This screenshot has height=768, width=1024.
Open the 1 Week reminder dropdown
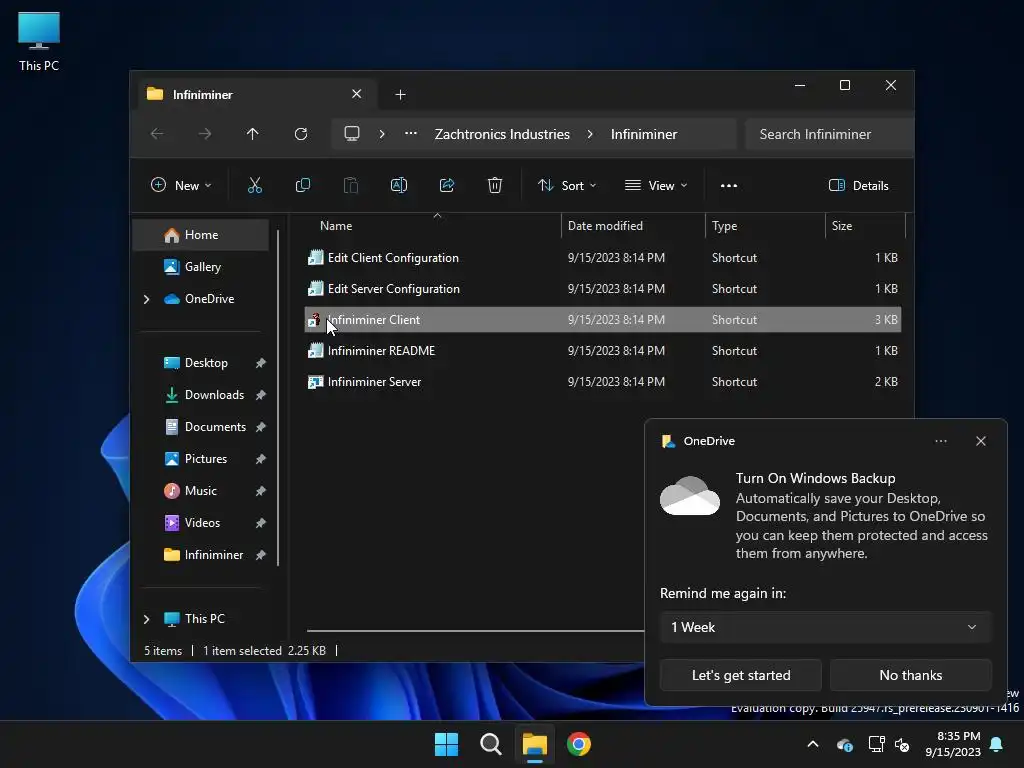pos(825,627)
